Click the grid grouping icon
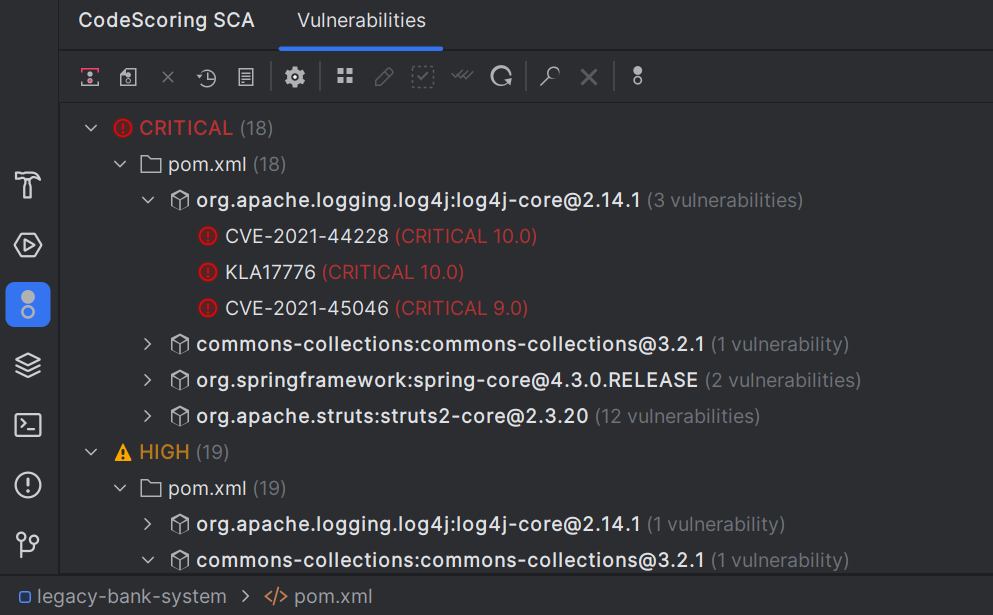Viewport: 993px width, 615px height. click(345, 76)
